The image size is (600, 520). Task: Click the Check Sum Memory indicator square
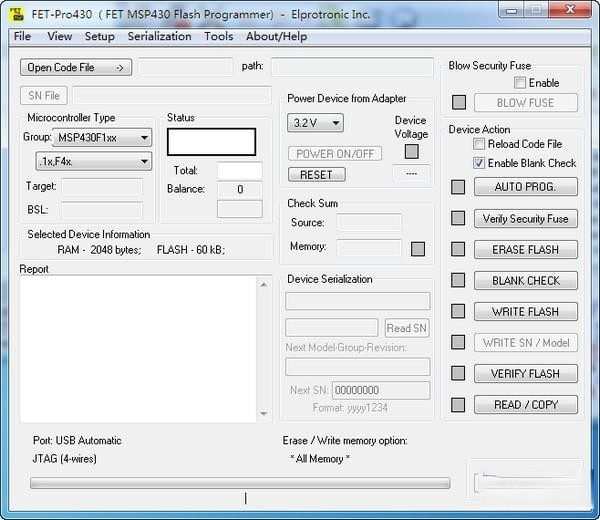[x=418, y=249]
